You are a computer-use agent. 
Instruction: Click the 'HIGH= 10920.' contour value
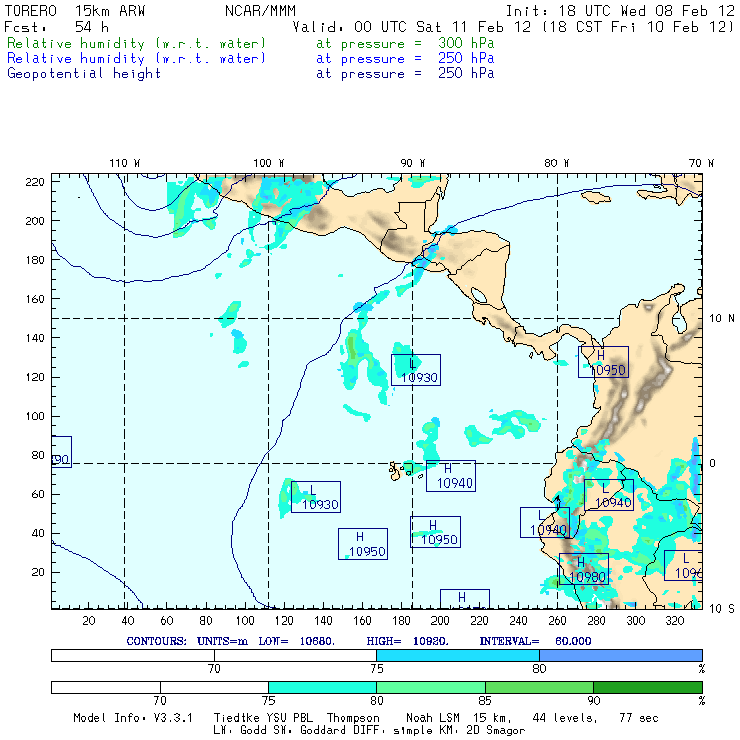click(407, 641)
